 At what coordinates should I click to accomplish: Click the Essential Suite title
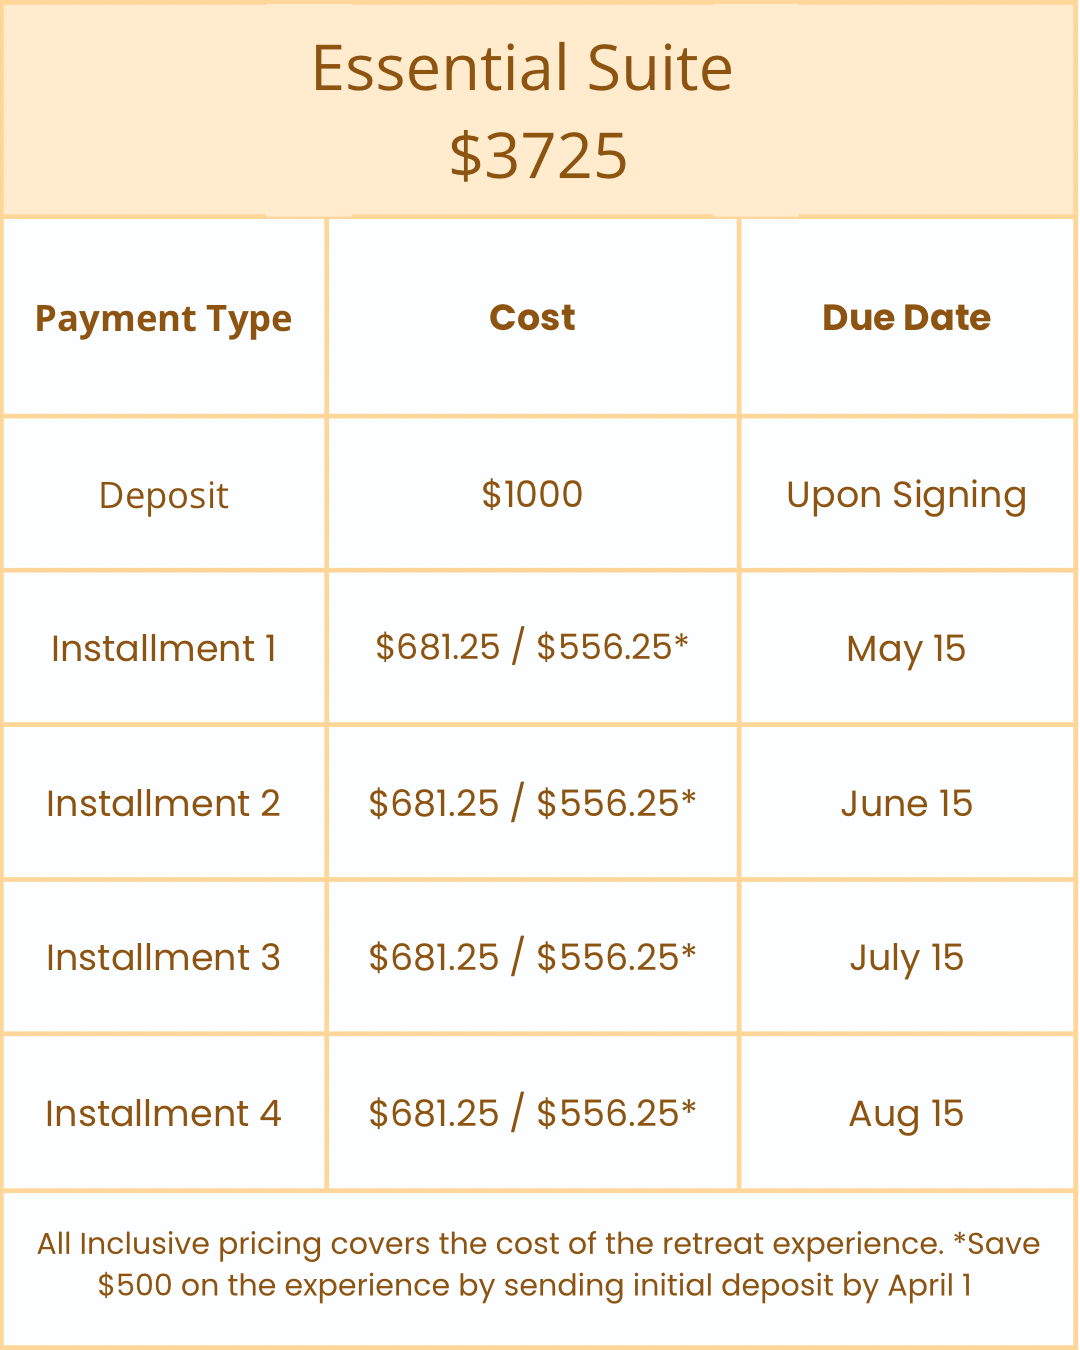pyautogui.click(x=522, y=68)
